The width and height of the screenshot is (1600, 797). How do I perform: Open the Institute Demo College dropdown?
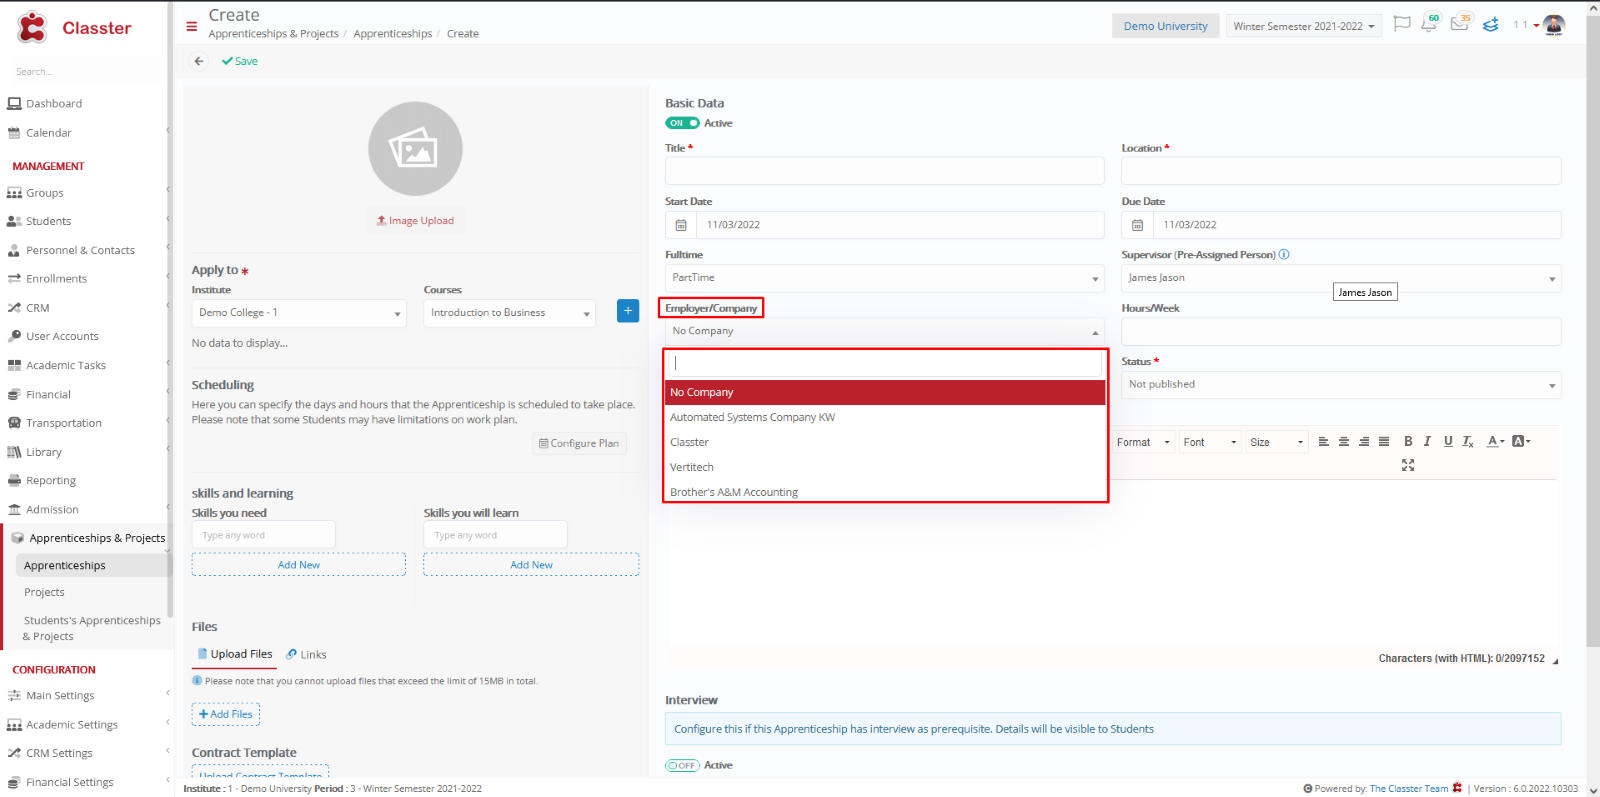coord(299,313)
